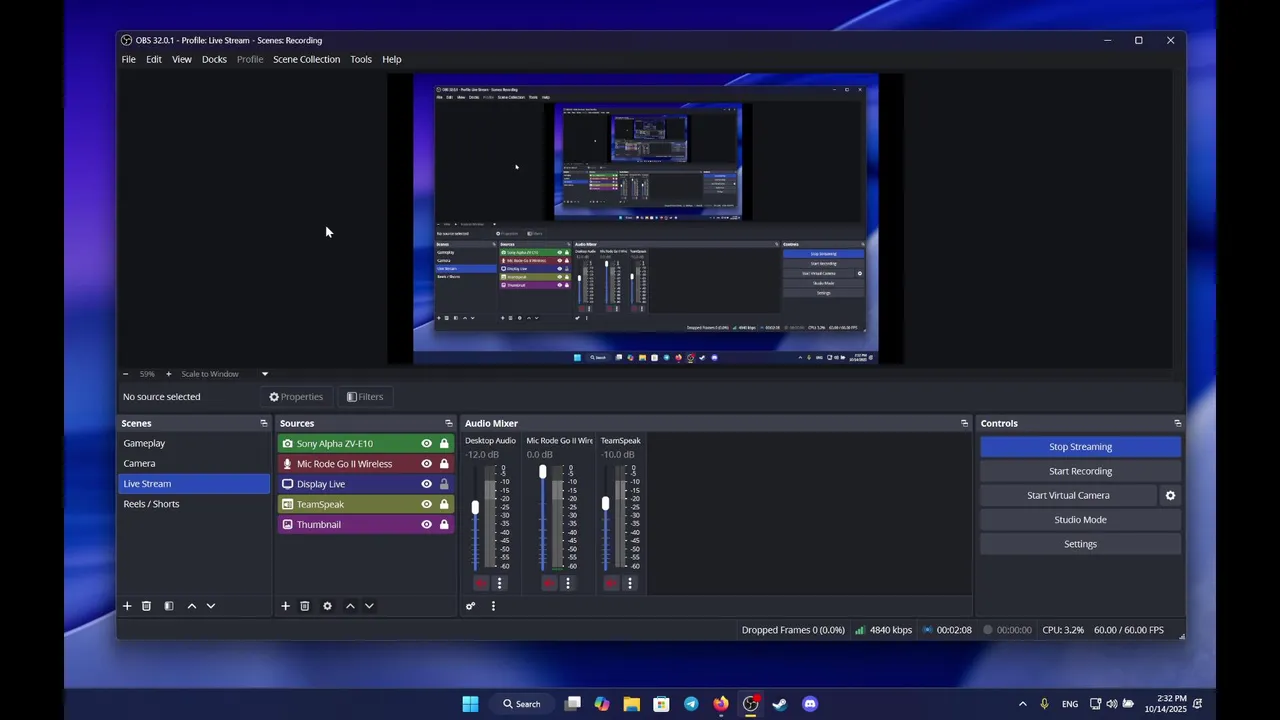Add a new source with plus icon
This screenshot has height=720, width=1280.
[285, 606]
